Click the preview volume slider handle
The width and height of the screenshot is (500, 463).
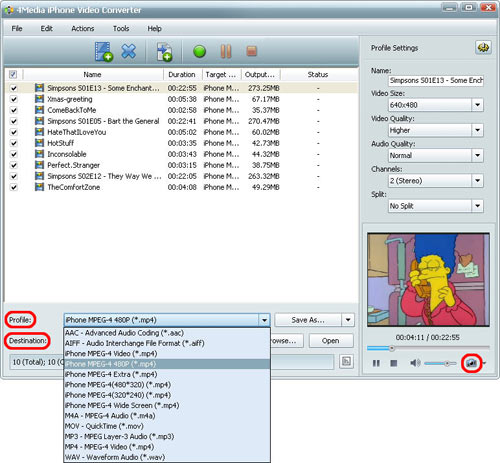(447, 363)
